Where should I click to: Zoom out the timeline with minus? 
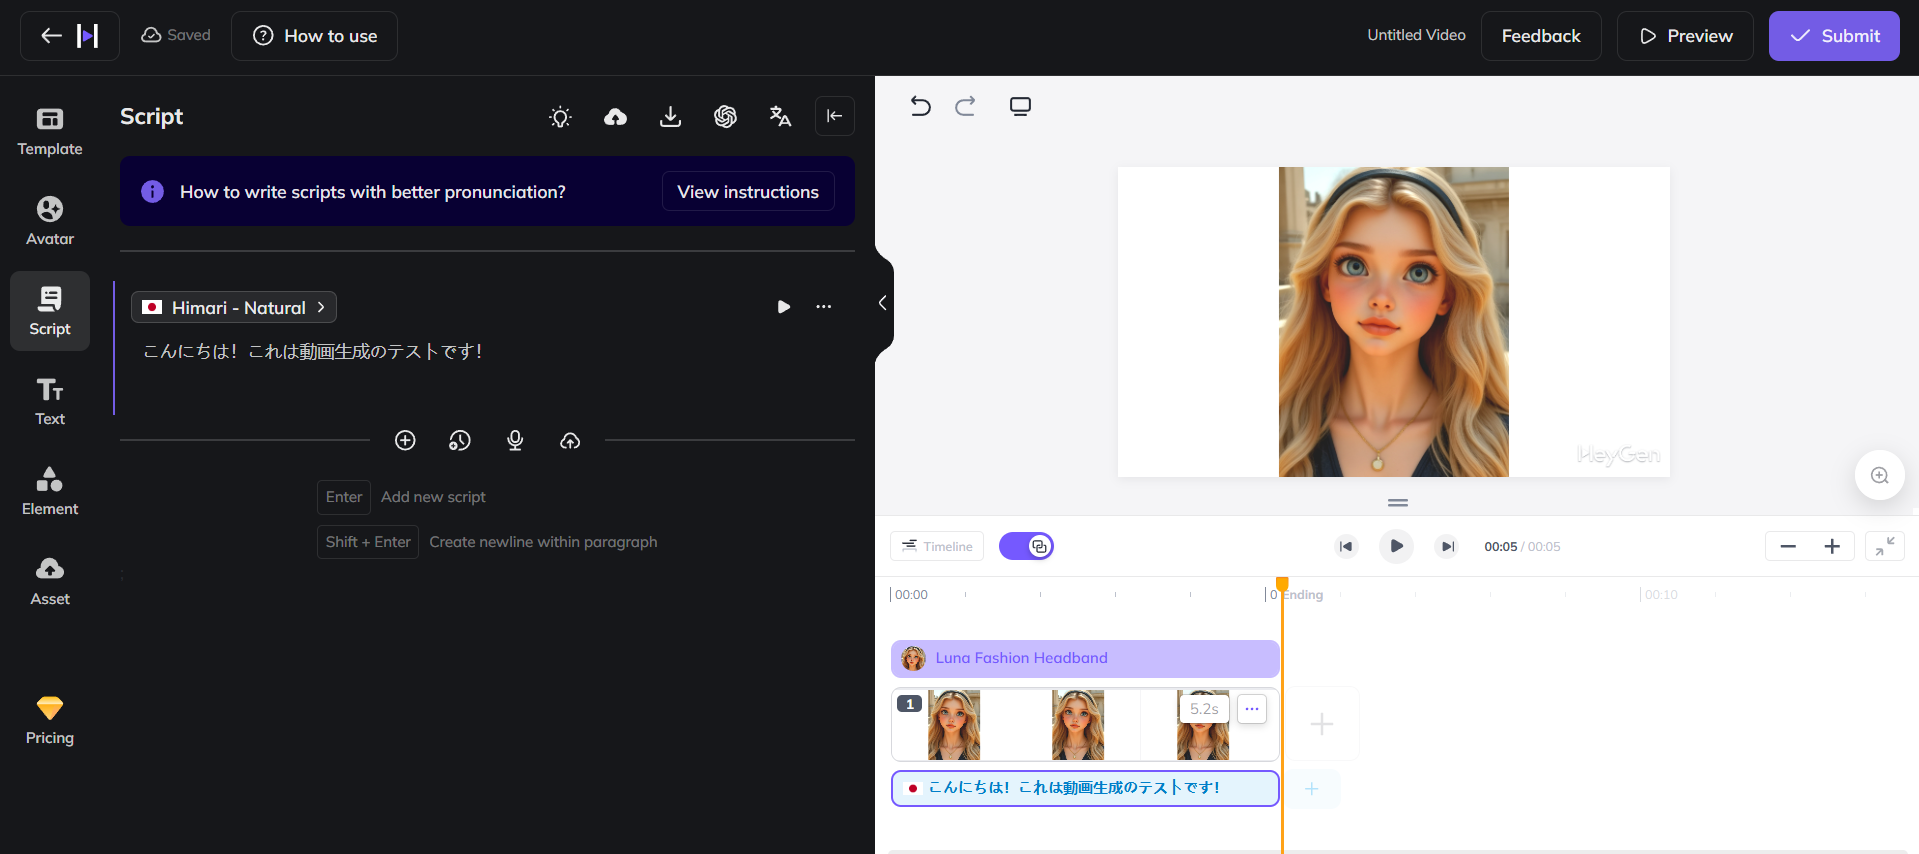click(x=1788, y=546)
